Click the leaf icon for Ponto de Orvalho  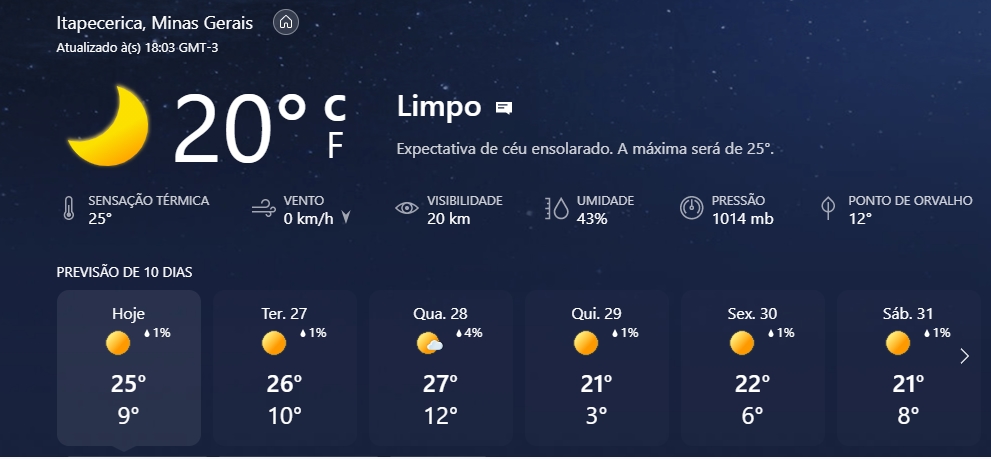click(828, 209)
